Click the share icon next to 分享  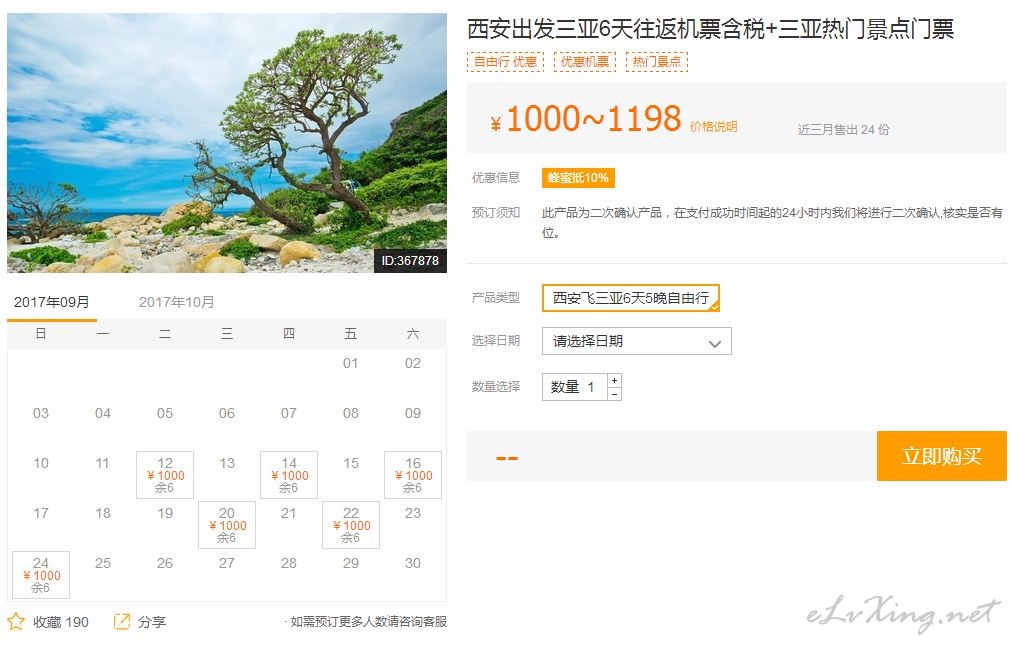coord(121,621)
